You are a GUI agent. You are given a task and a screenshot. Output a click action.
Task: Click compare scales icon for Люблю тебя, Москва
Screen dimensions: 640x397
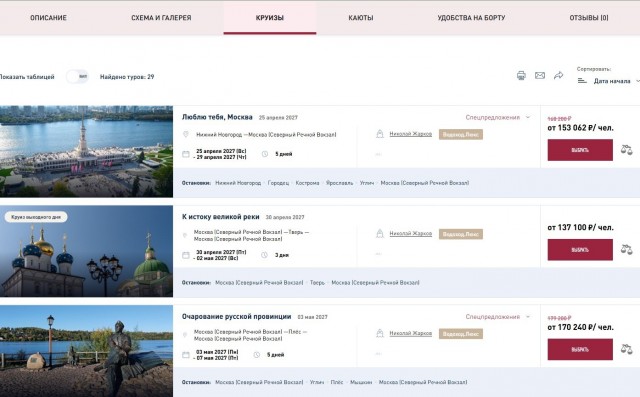627,150
